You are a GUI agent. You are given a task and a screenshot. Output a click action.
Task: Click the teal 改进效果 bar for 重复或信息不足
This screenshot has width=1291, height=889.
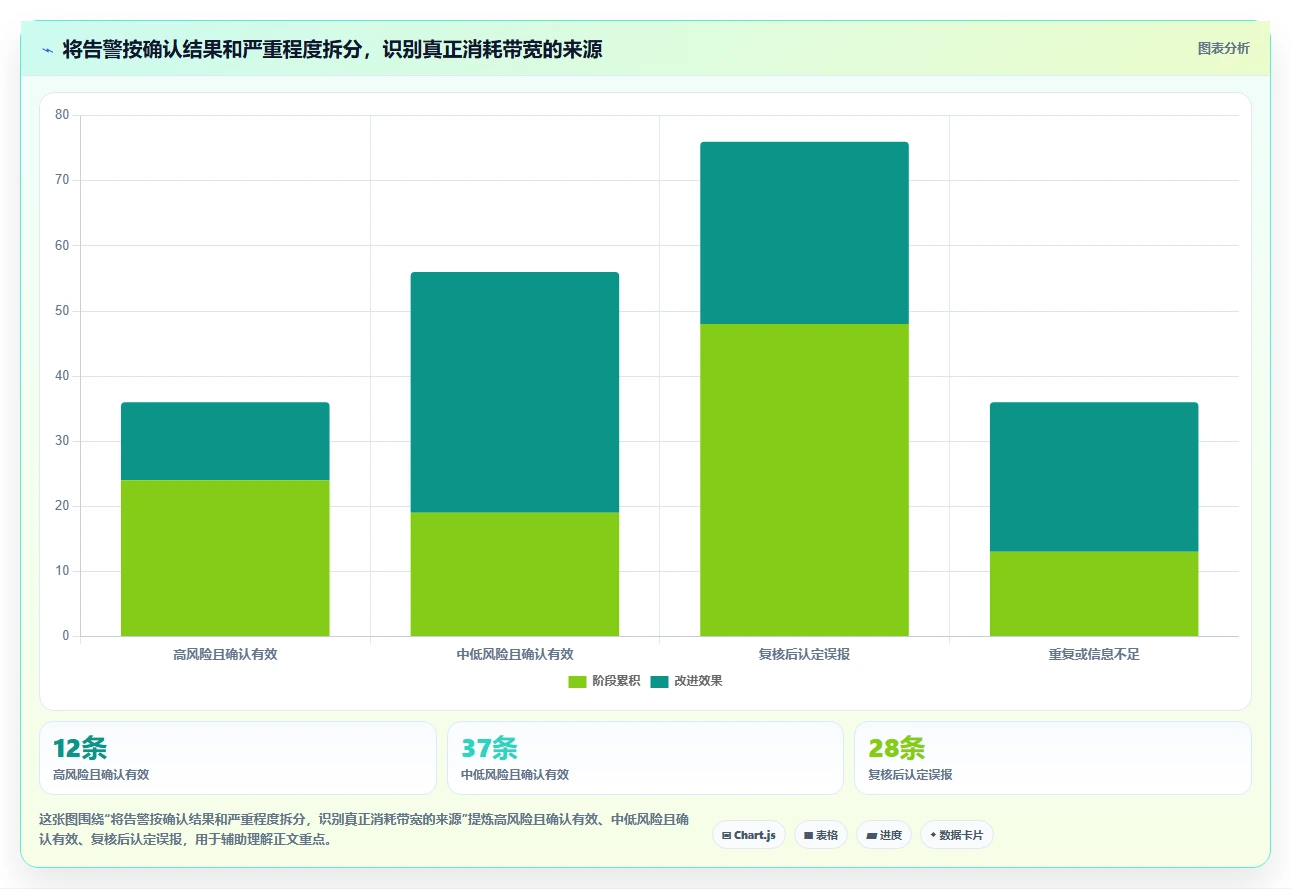pos(1094,477)
